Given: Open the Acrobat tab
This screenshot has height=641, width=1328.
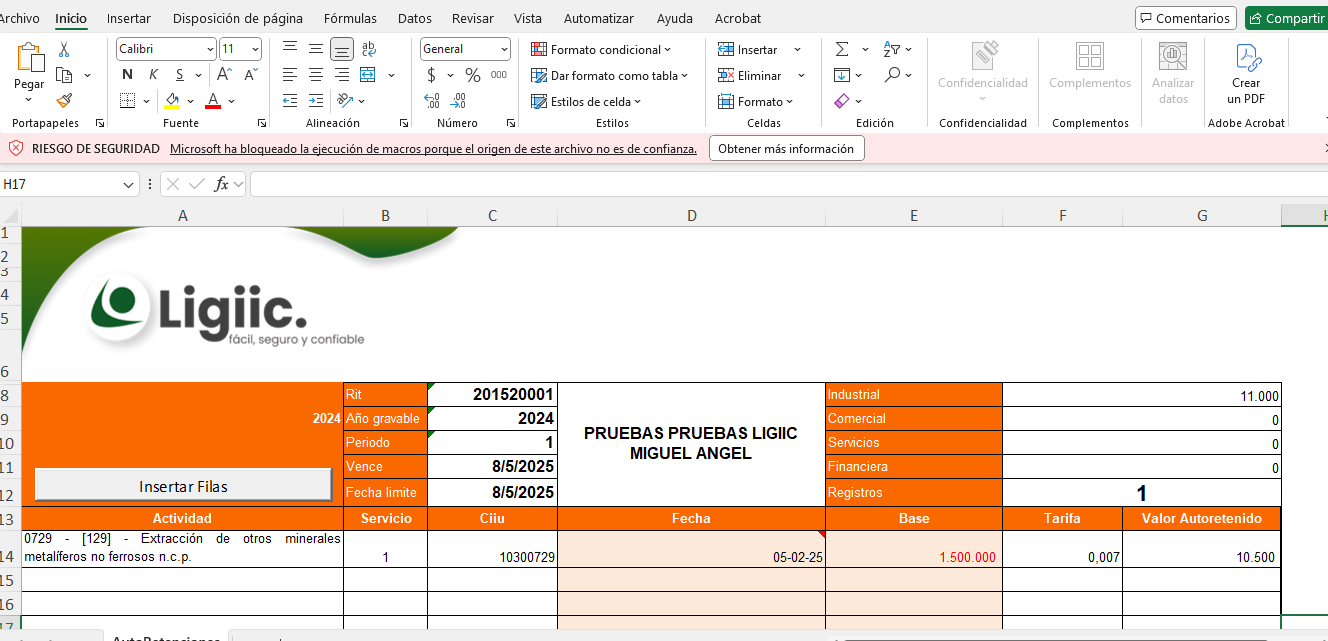Looking at the screenshot, I should (738, 18).
